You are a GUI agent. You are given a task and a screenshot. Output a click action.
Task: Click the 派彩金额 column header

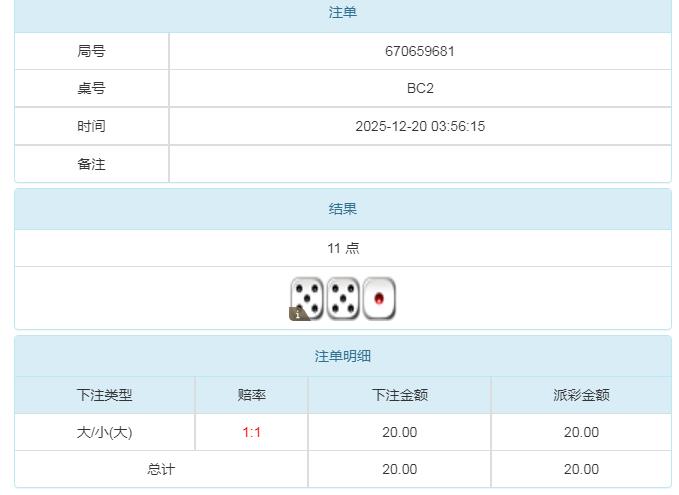(x=581, y=395)
